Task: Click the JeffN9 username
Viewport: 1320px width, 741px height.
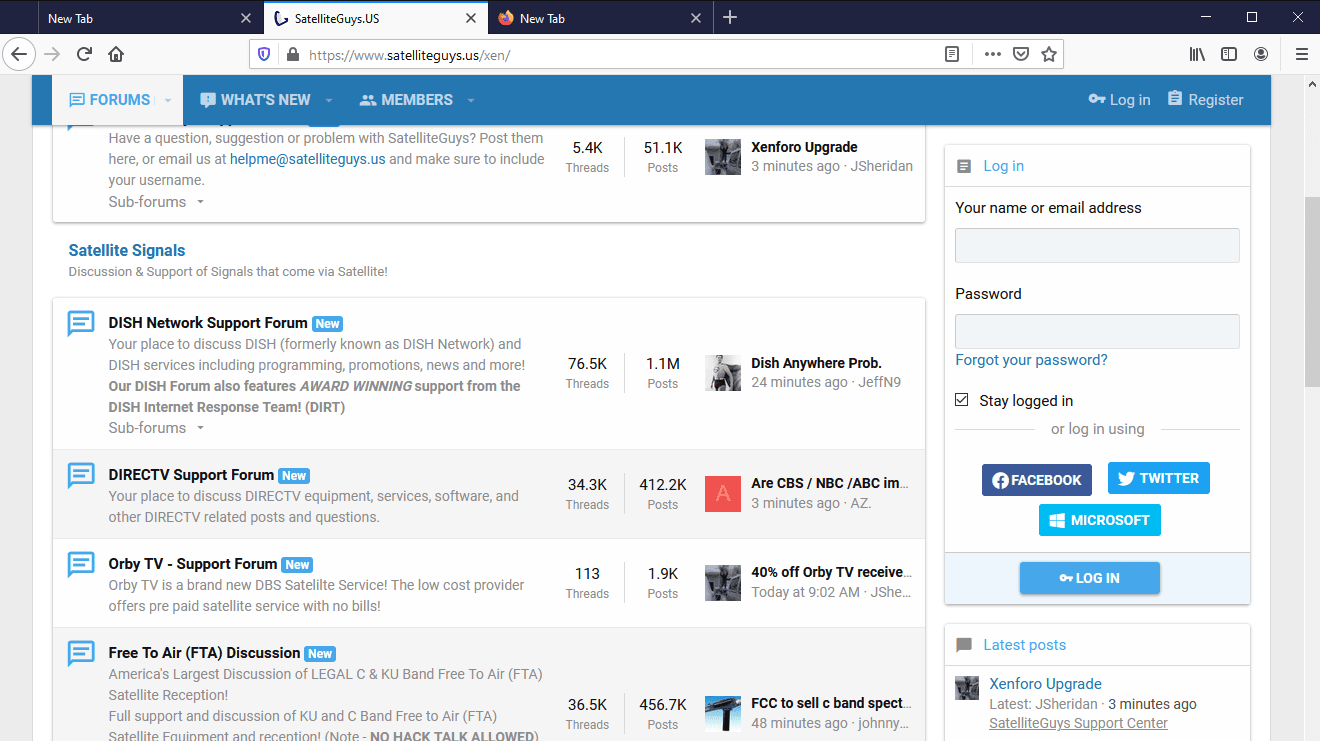Action: [x=880, y=382]
